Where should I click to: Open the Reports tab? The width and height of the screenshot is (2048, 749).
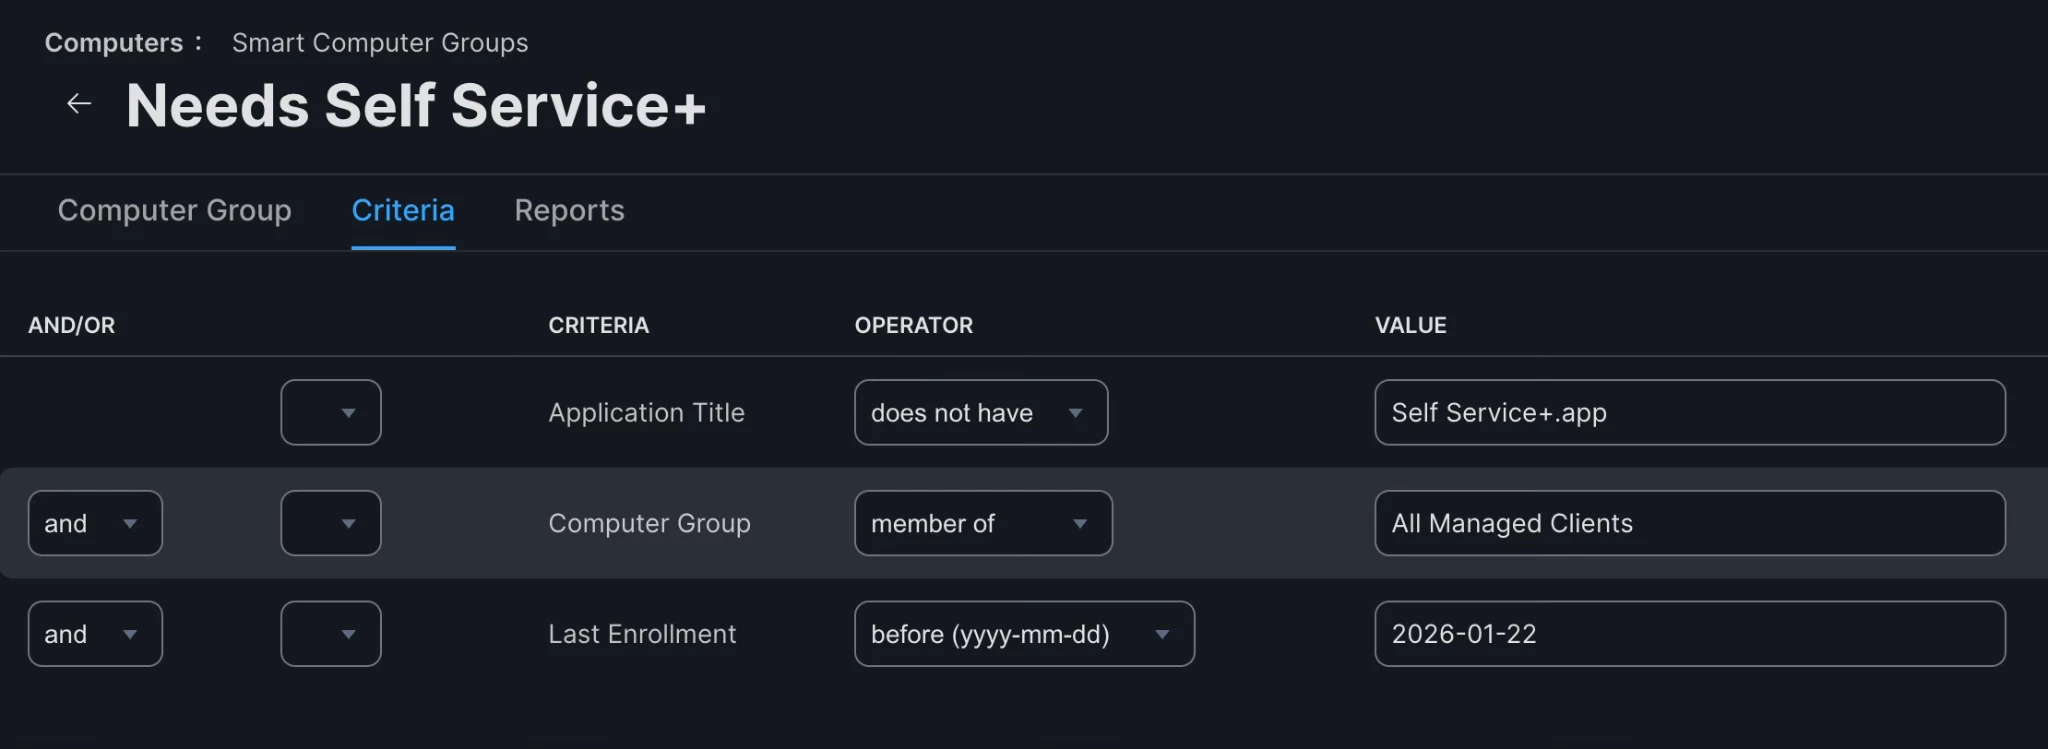[569, 210]
